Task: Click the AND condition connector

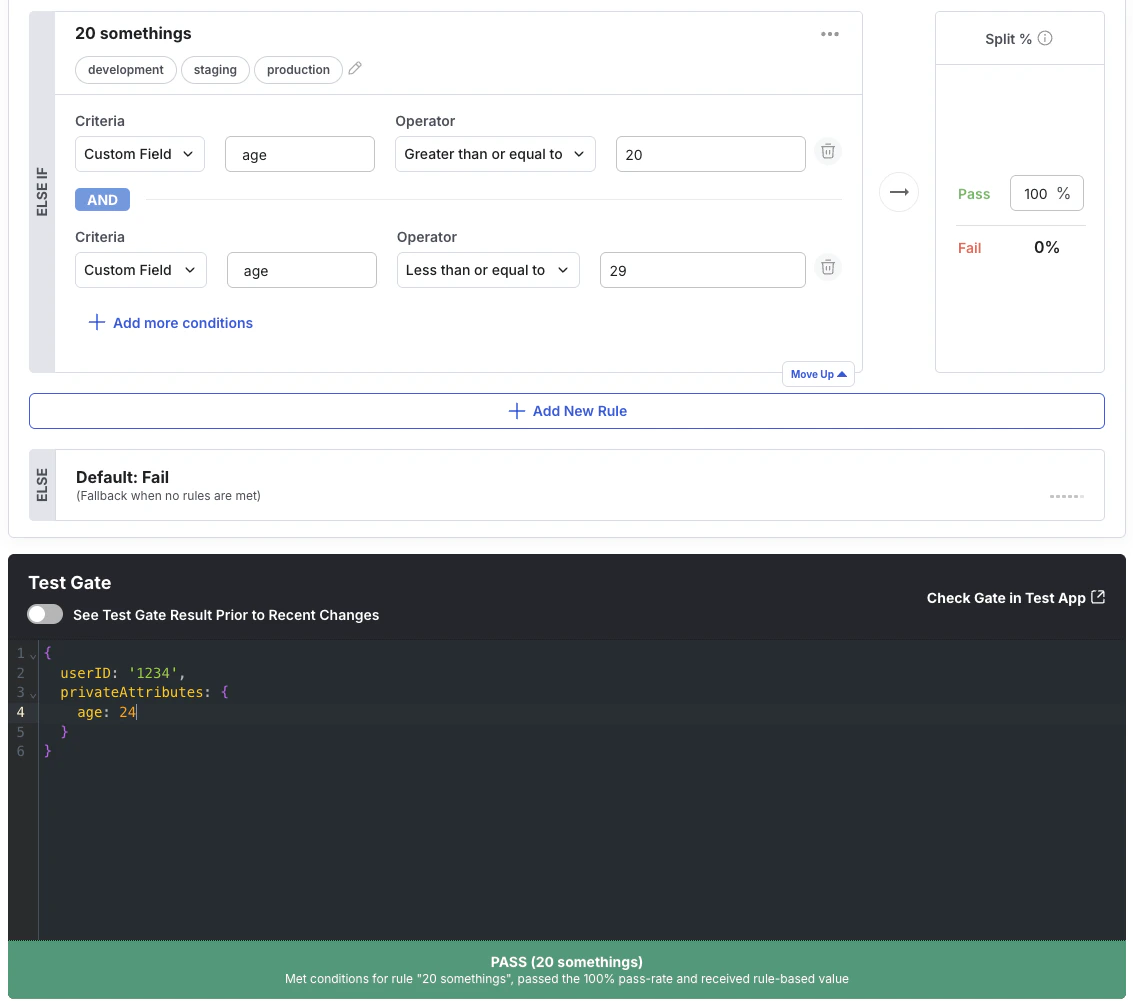Action: 103,199
